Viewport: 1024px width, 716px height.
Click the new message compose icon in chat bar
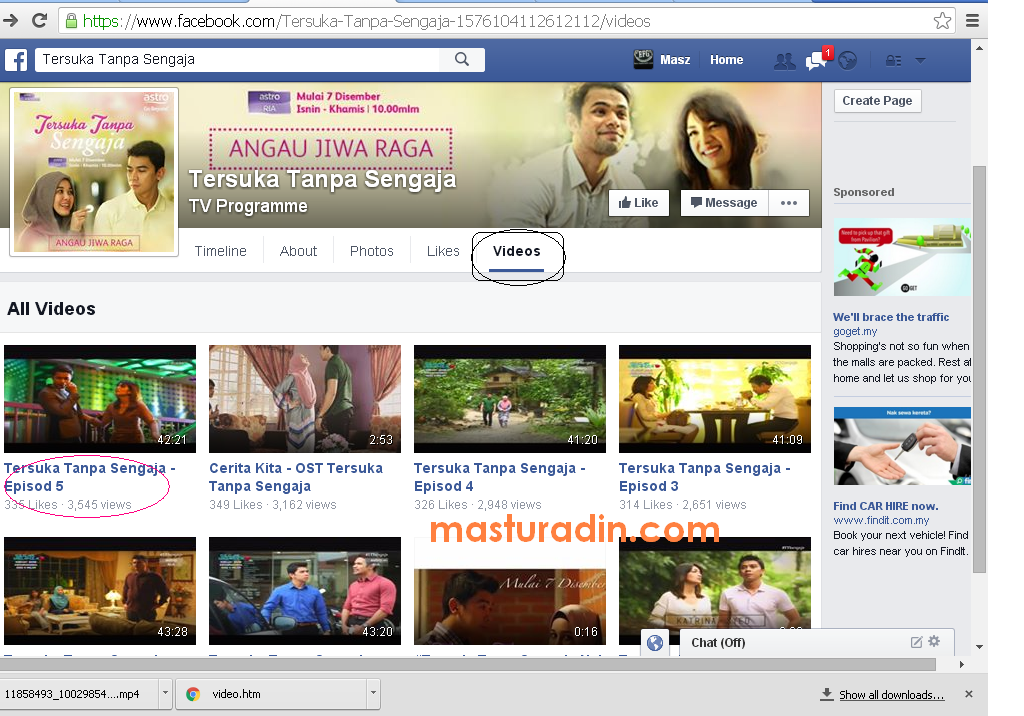pyautogui.click(x=916, y=642)
